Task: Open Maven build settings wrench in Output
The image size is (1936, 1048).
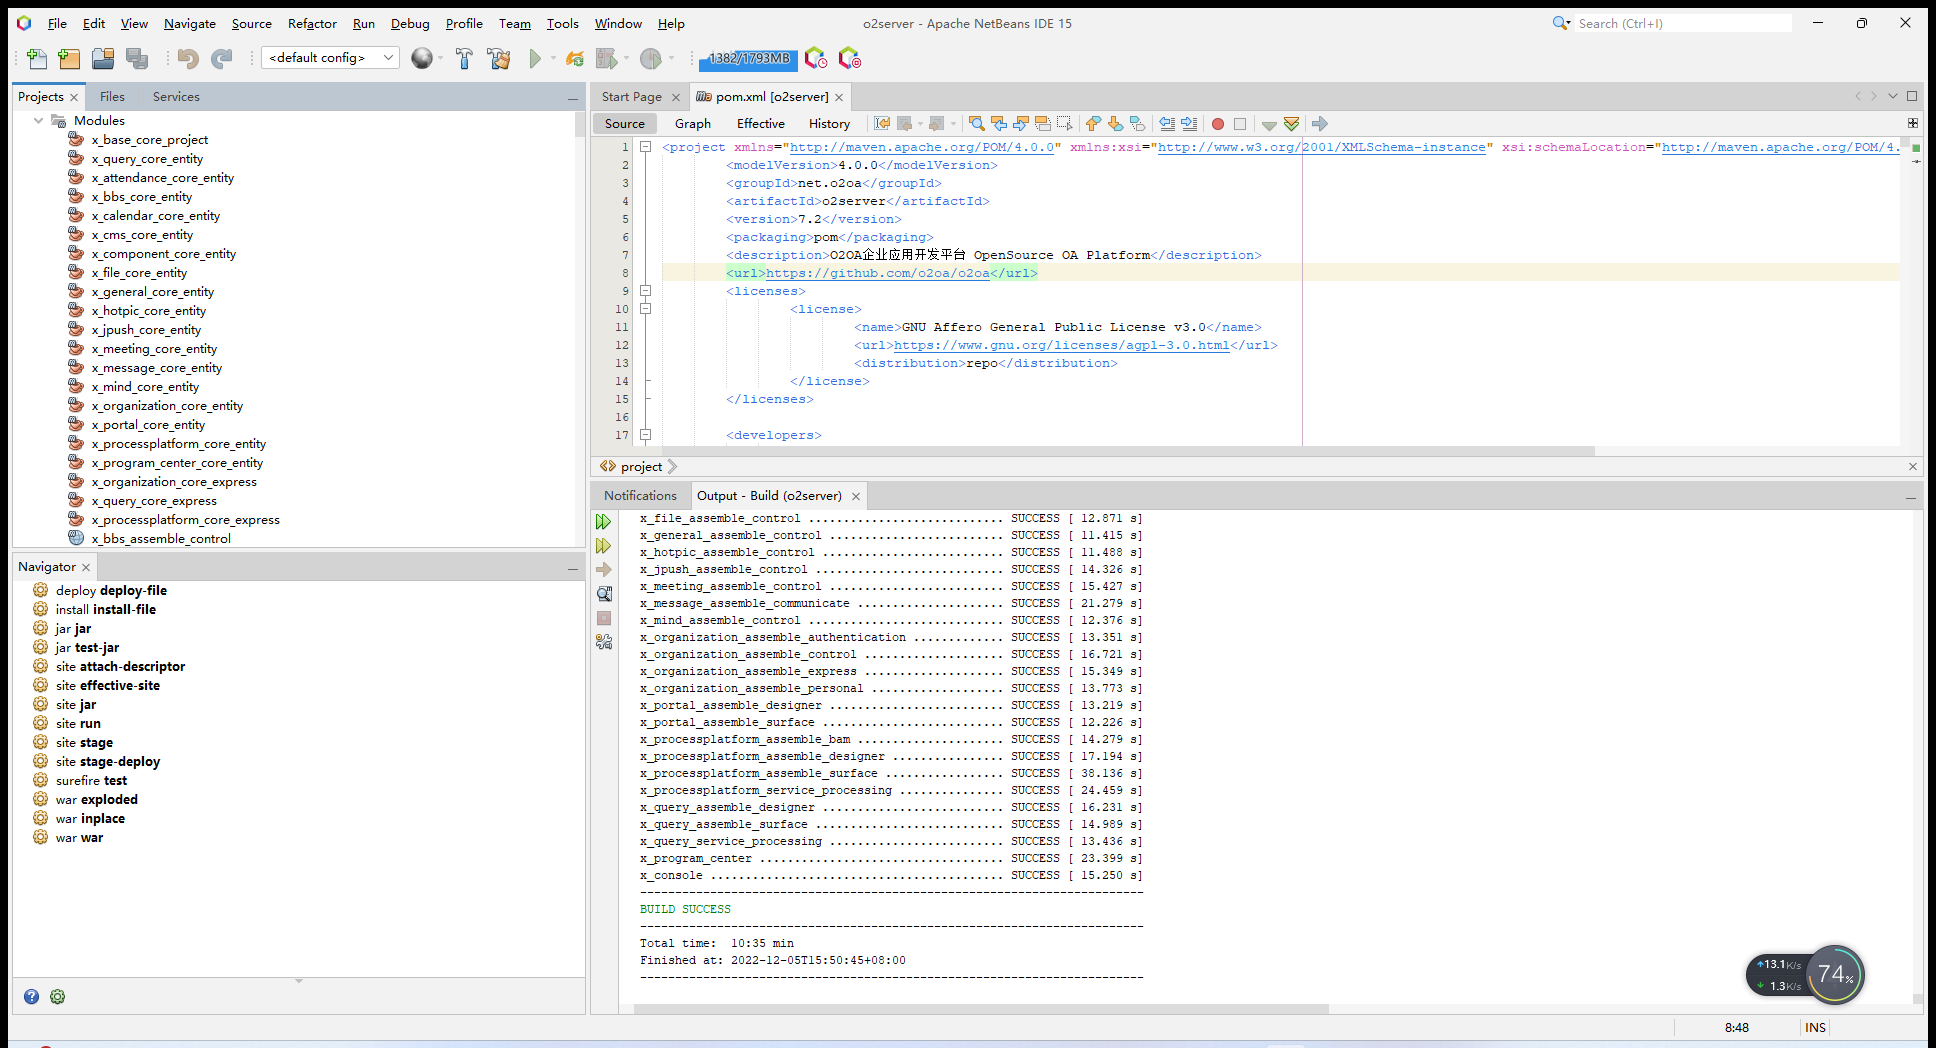Action: tap(603, 642)
